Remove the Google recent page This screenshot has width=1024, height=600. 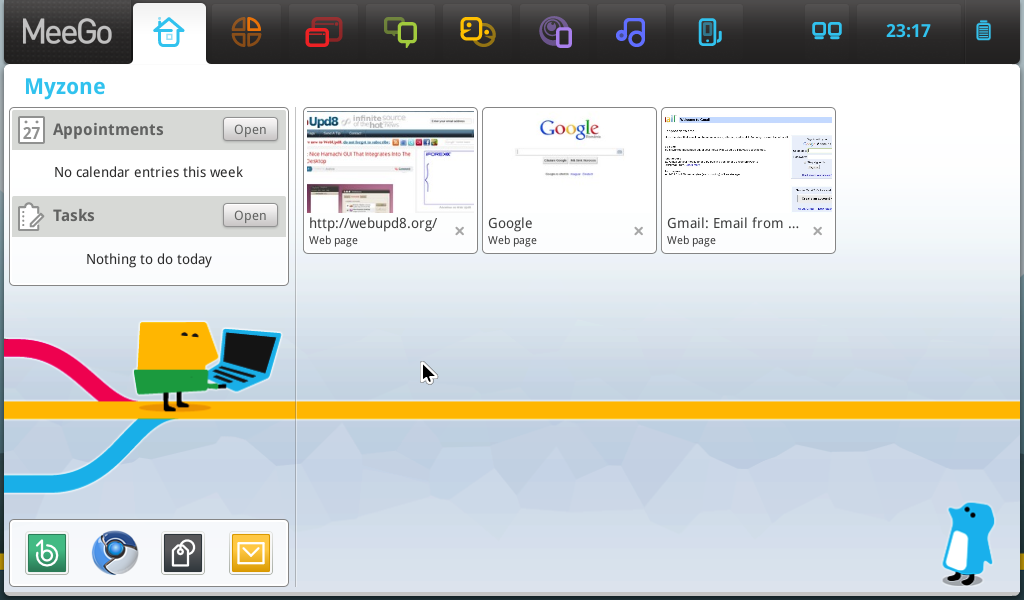[x=639, y=231]
